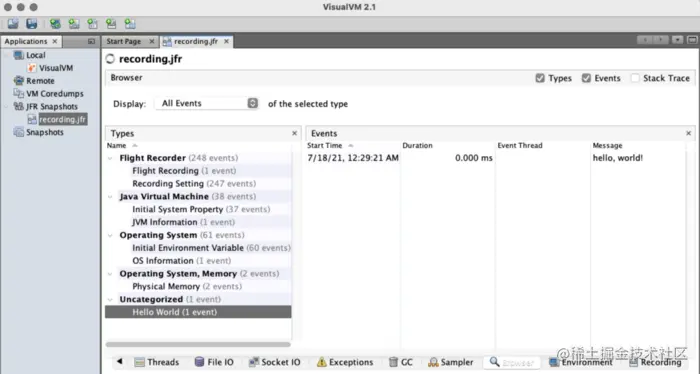Click the file icon on the recording.jfr tab
The width and height of the screenshot is (700, 374).
(167, 42)
